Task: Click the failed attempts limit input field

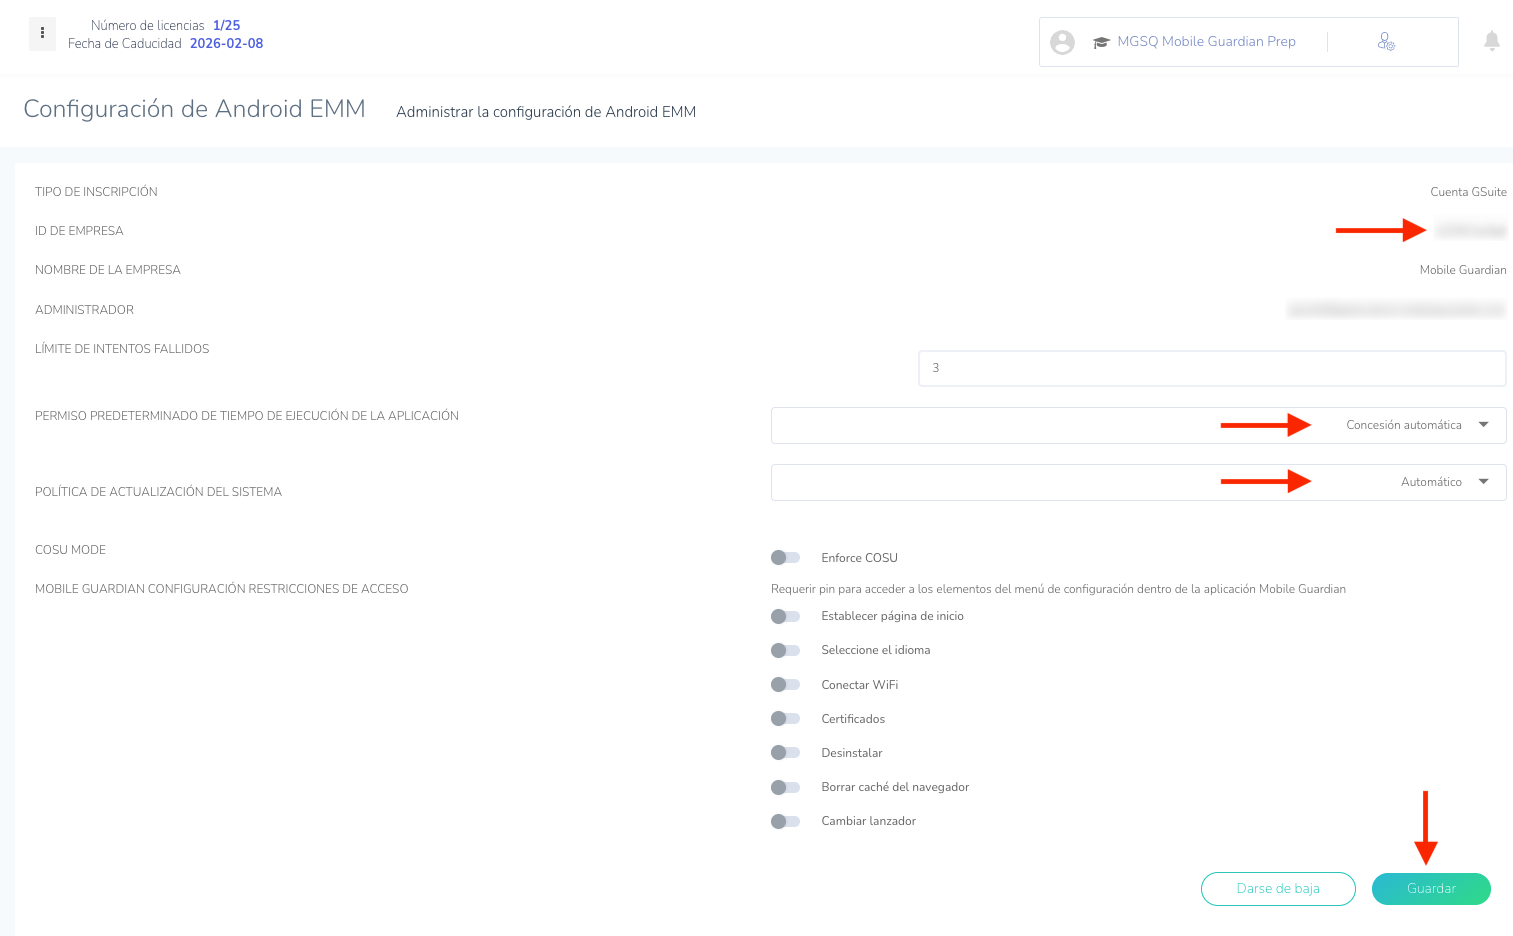Action: pyautogui.click(x=1211, y=368)
